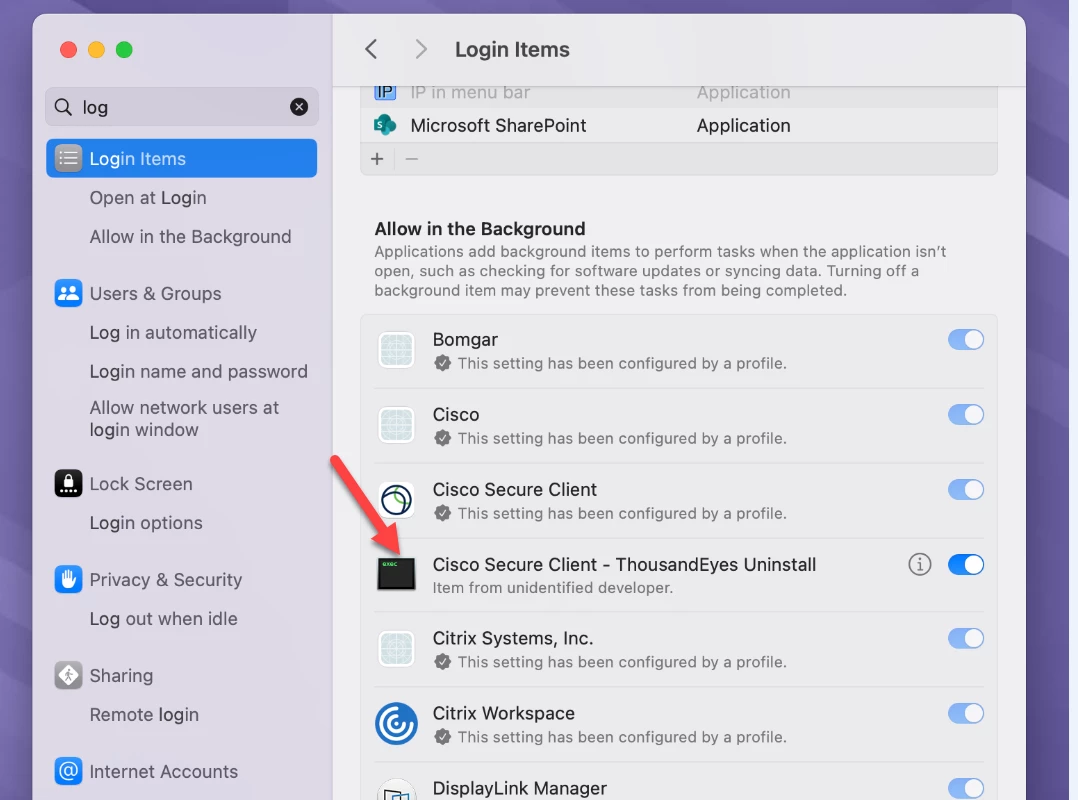This screenshot has width=1078, height=800.
Task: Click the DisplayLink Manager app icon
Action: click(396, 790)
